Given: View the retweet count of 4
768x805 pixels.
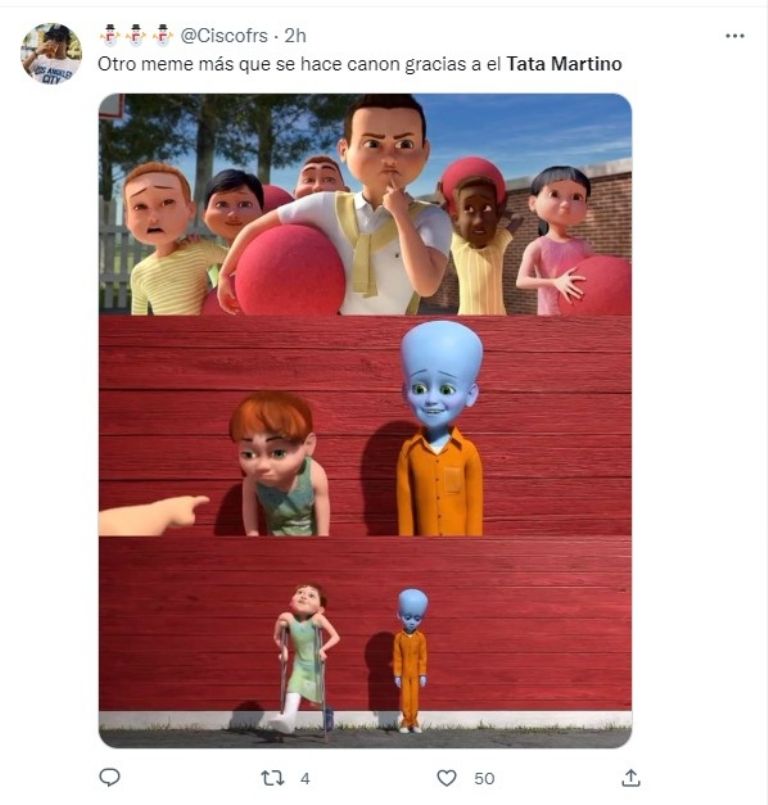Looking at the screenshot, I should [x=305, y=779].
